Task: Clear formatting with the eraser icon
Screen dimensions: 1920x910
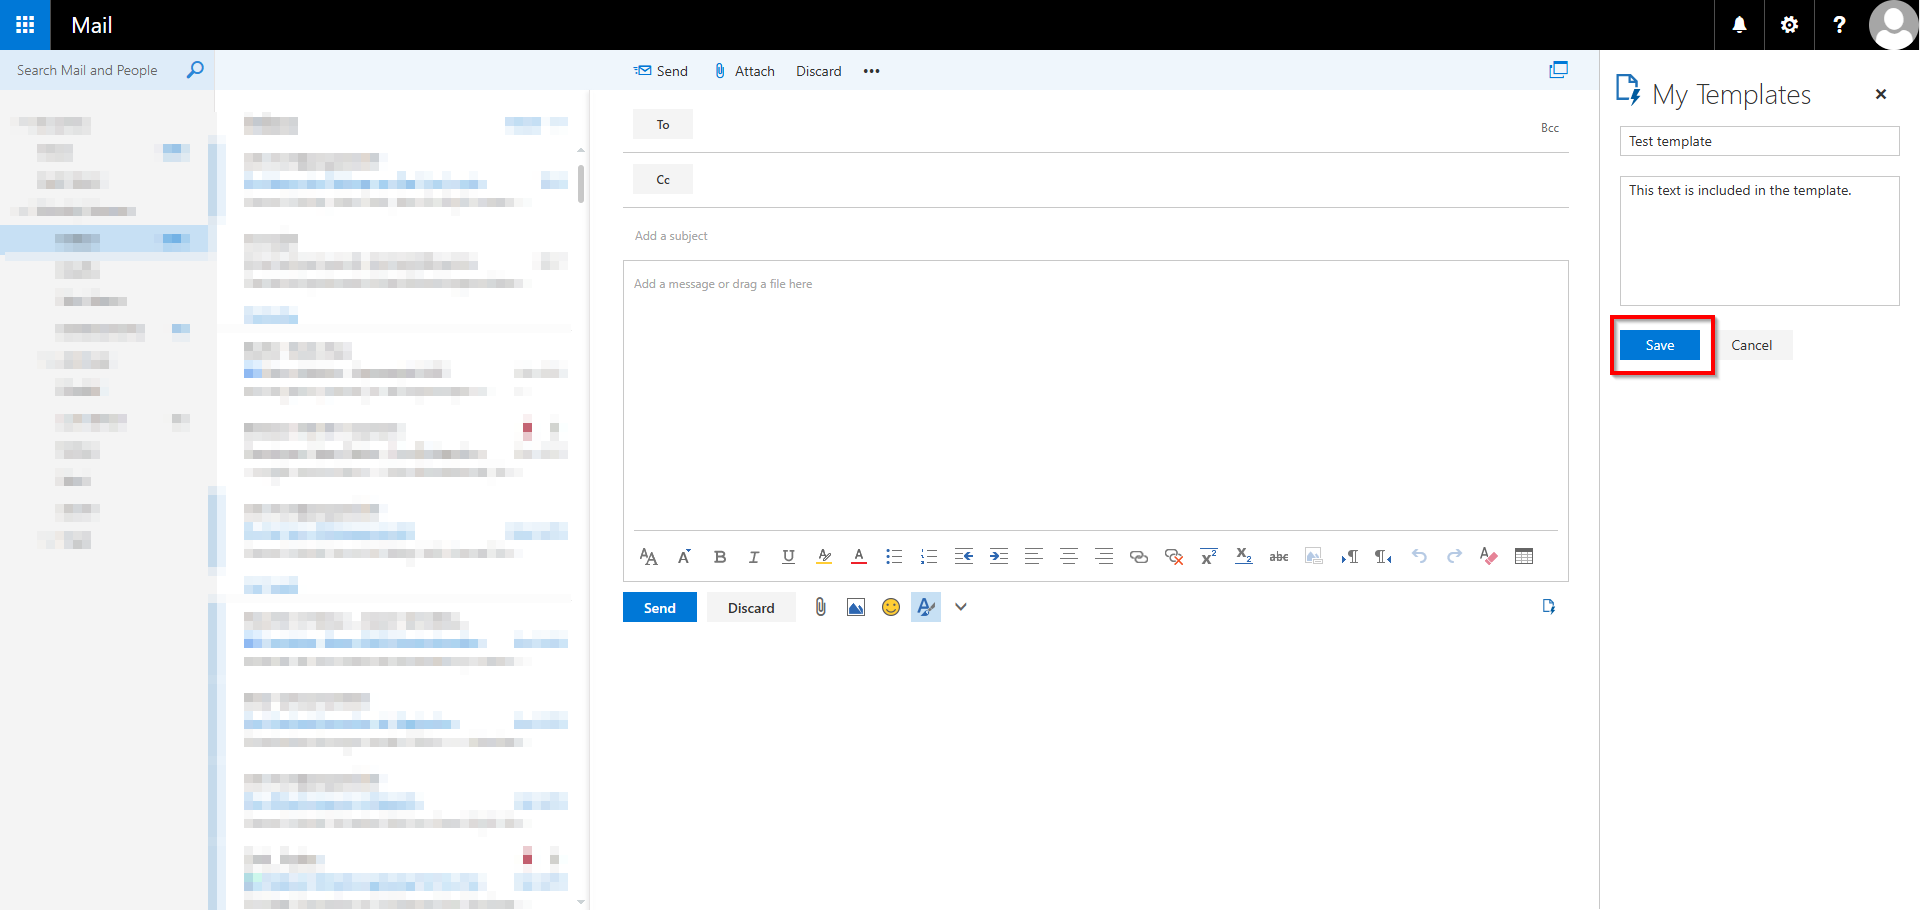Action: pyautogui.click(x=1488, y=556)
